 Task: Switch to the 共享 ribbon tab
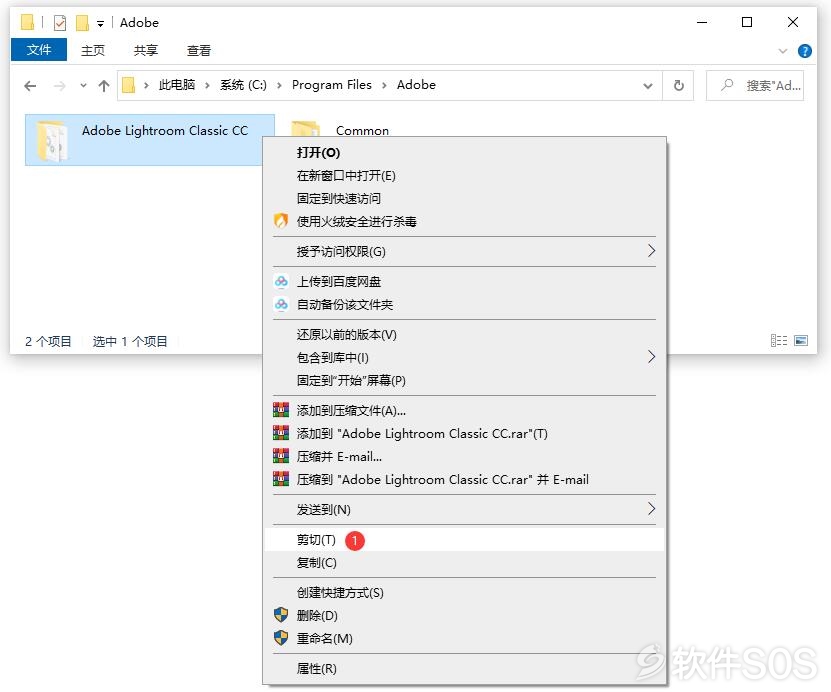click(146, 50)
